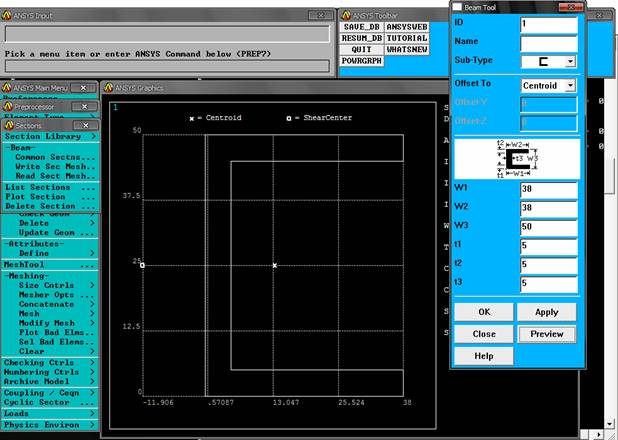The image size is (618, 440).
Task: Click the W3 value field
Action: tap(549, 227)
